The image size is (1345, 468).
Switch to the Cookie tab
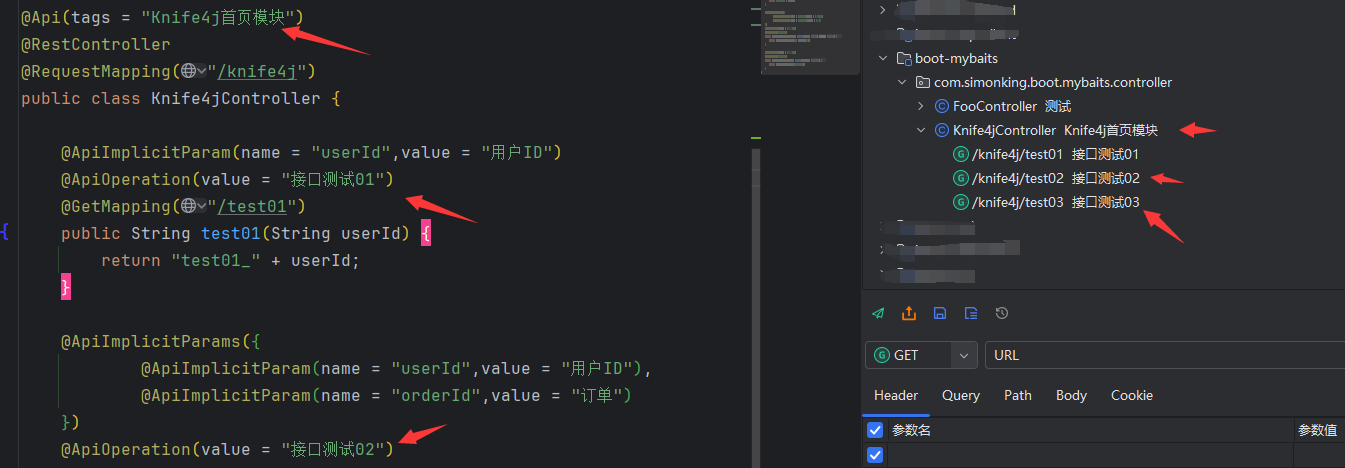point(1132,395)
